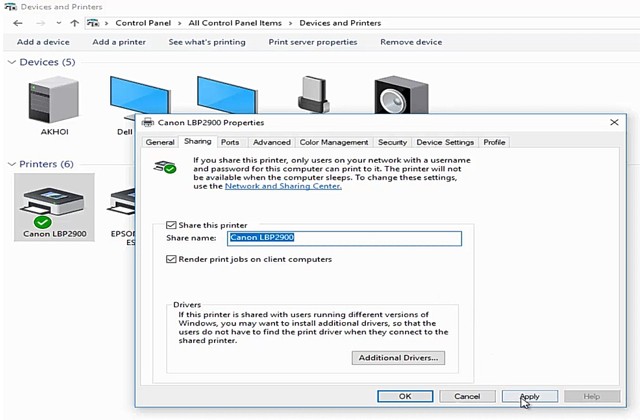The height and width of the screenshot is (420, 640).
Task: Click the shared printer icon in Sharing tab
Action: [x=164, y=167]
